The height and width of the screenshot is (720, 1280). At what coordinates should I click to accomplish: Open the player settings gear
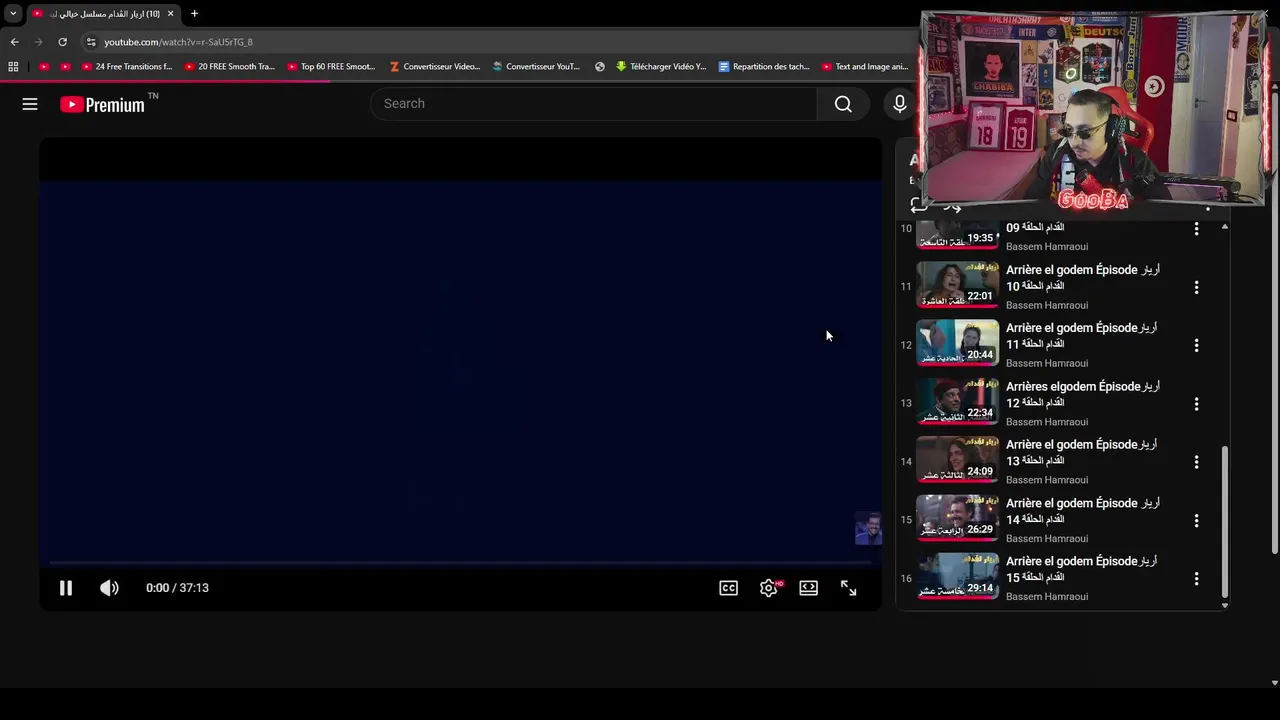pos(769,588)
